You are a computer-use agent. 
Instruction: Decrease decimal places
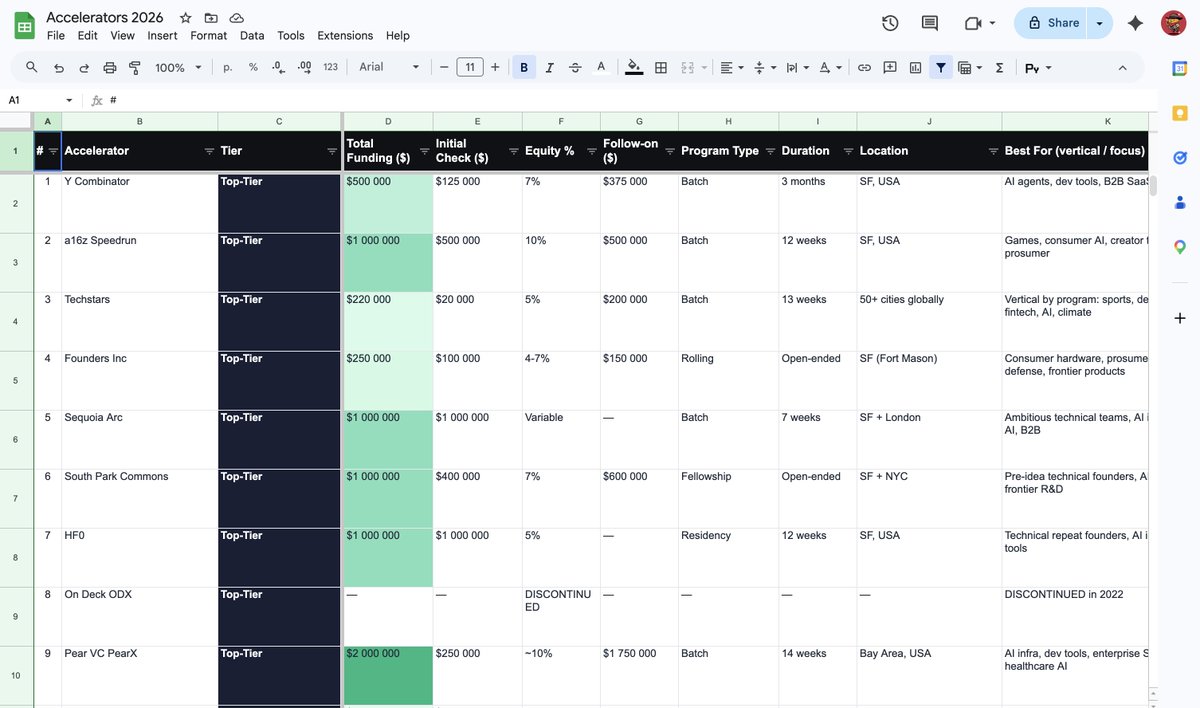pos(278,67)
